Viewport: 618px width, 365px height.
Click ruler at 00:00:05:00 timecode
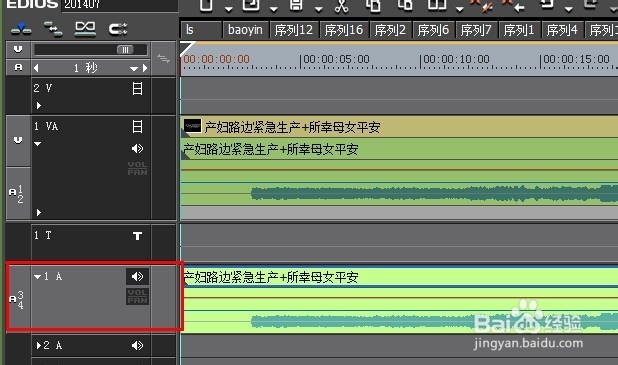tap(336, 60)
